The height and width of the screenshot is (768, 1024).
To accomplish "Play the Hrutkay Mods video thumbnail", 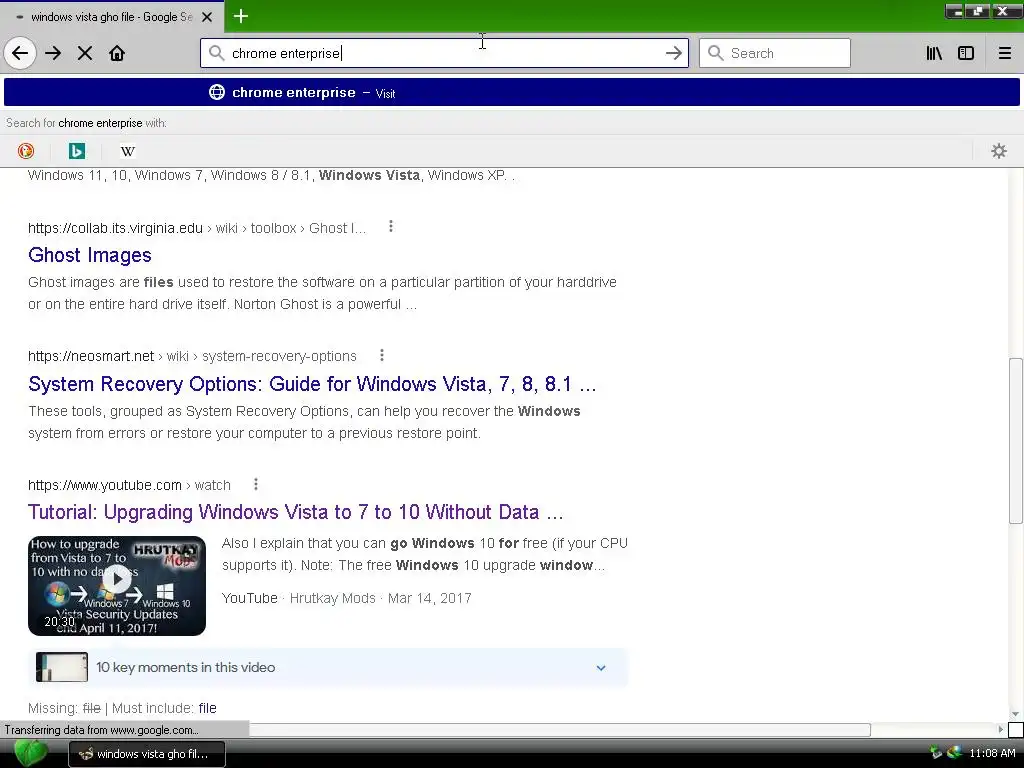I will pyautogui.click(x=117, y=586).
